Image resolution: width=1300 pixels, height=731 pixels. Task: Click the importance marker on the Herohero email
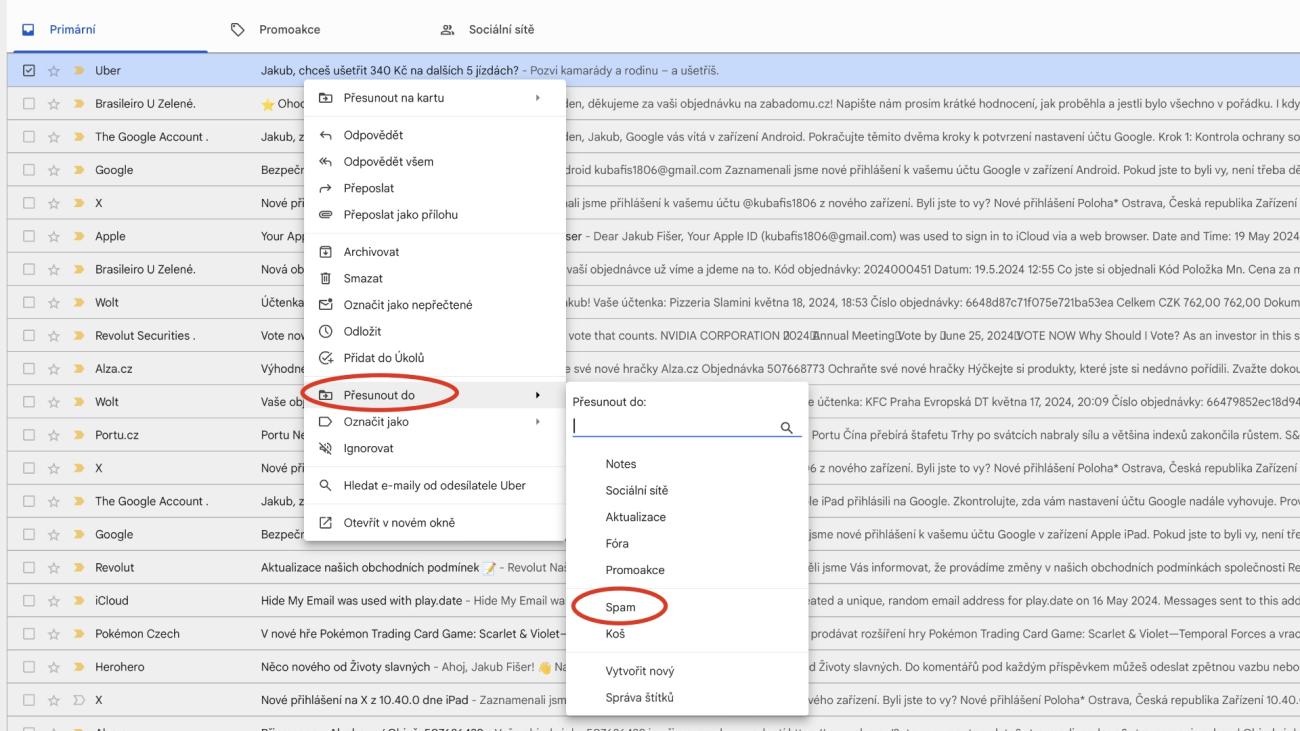point(77,667)
